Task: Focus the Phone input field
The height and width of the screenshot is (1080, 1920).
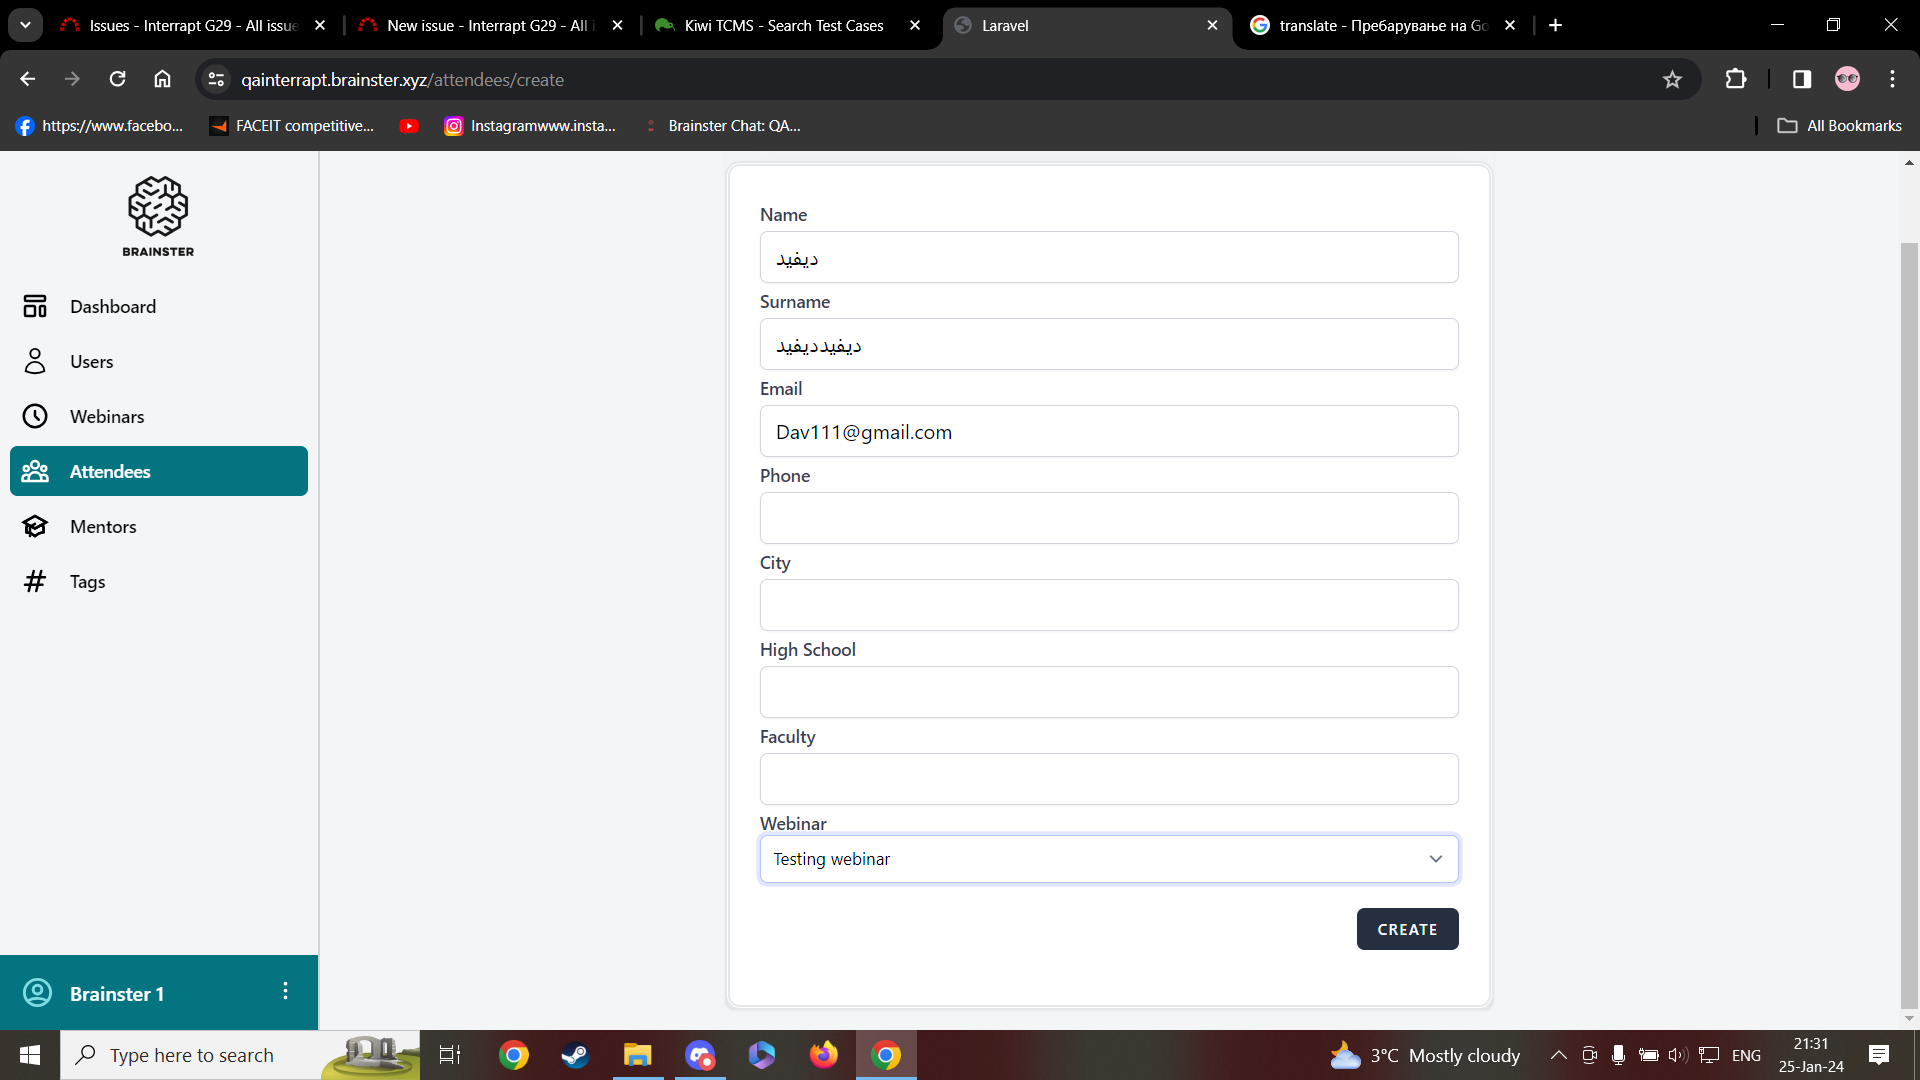Action: click(1108, 519)
